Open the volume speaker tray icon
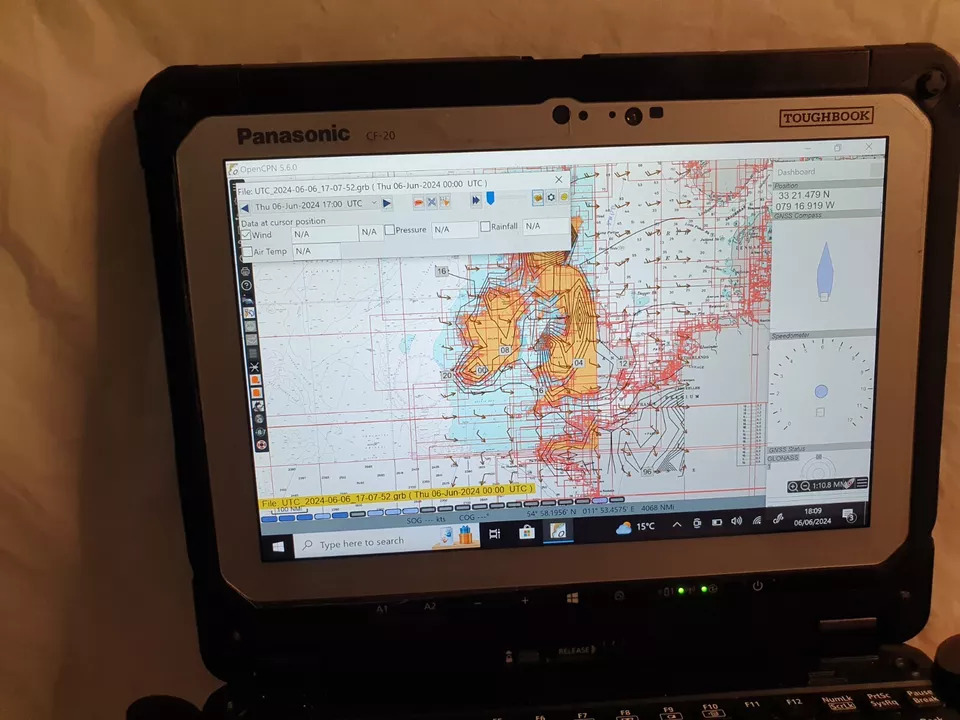 click(x=737, y=521)
